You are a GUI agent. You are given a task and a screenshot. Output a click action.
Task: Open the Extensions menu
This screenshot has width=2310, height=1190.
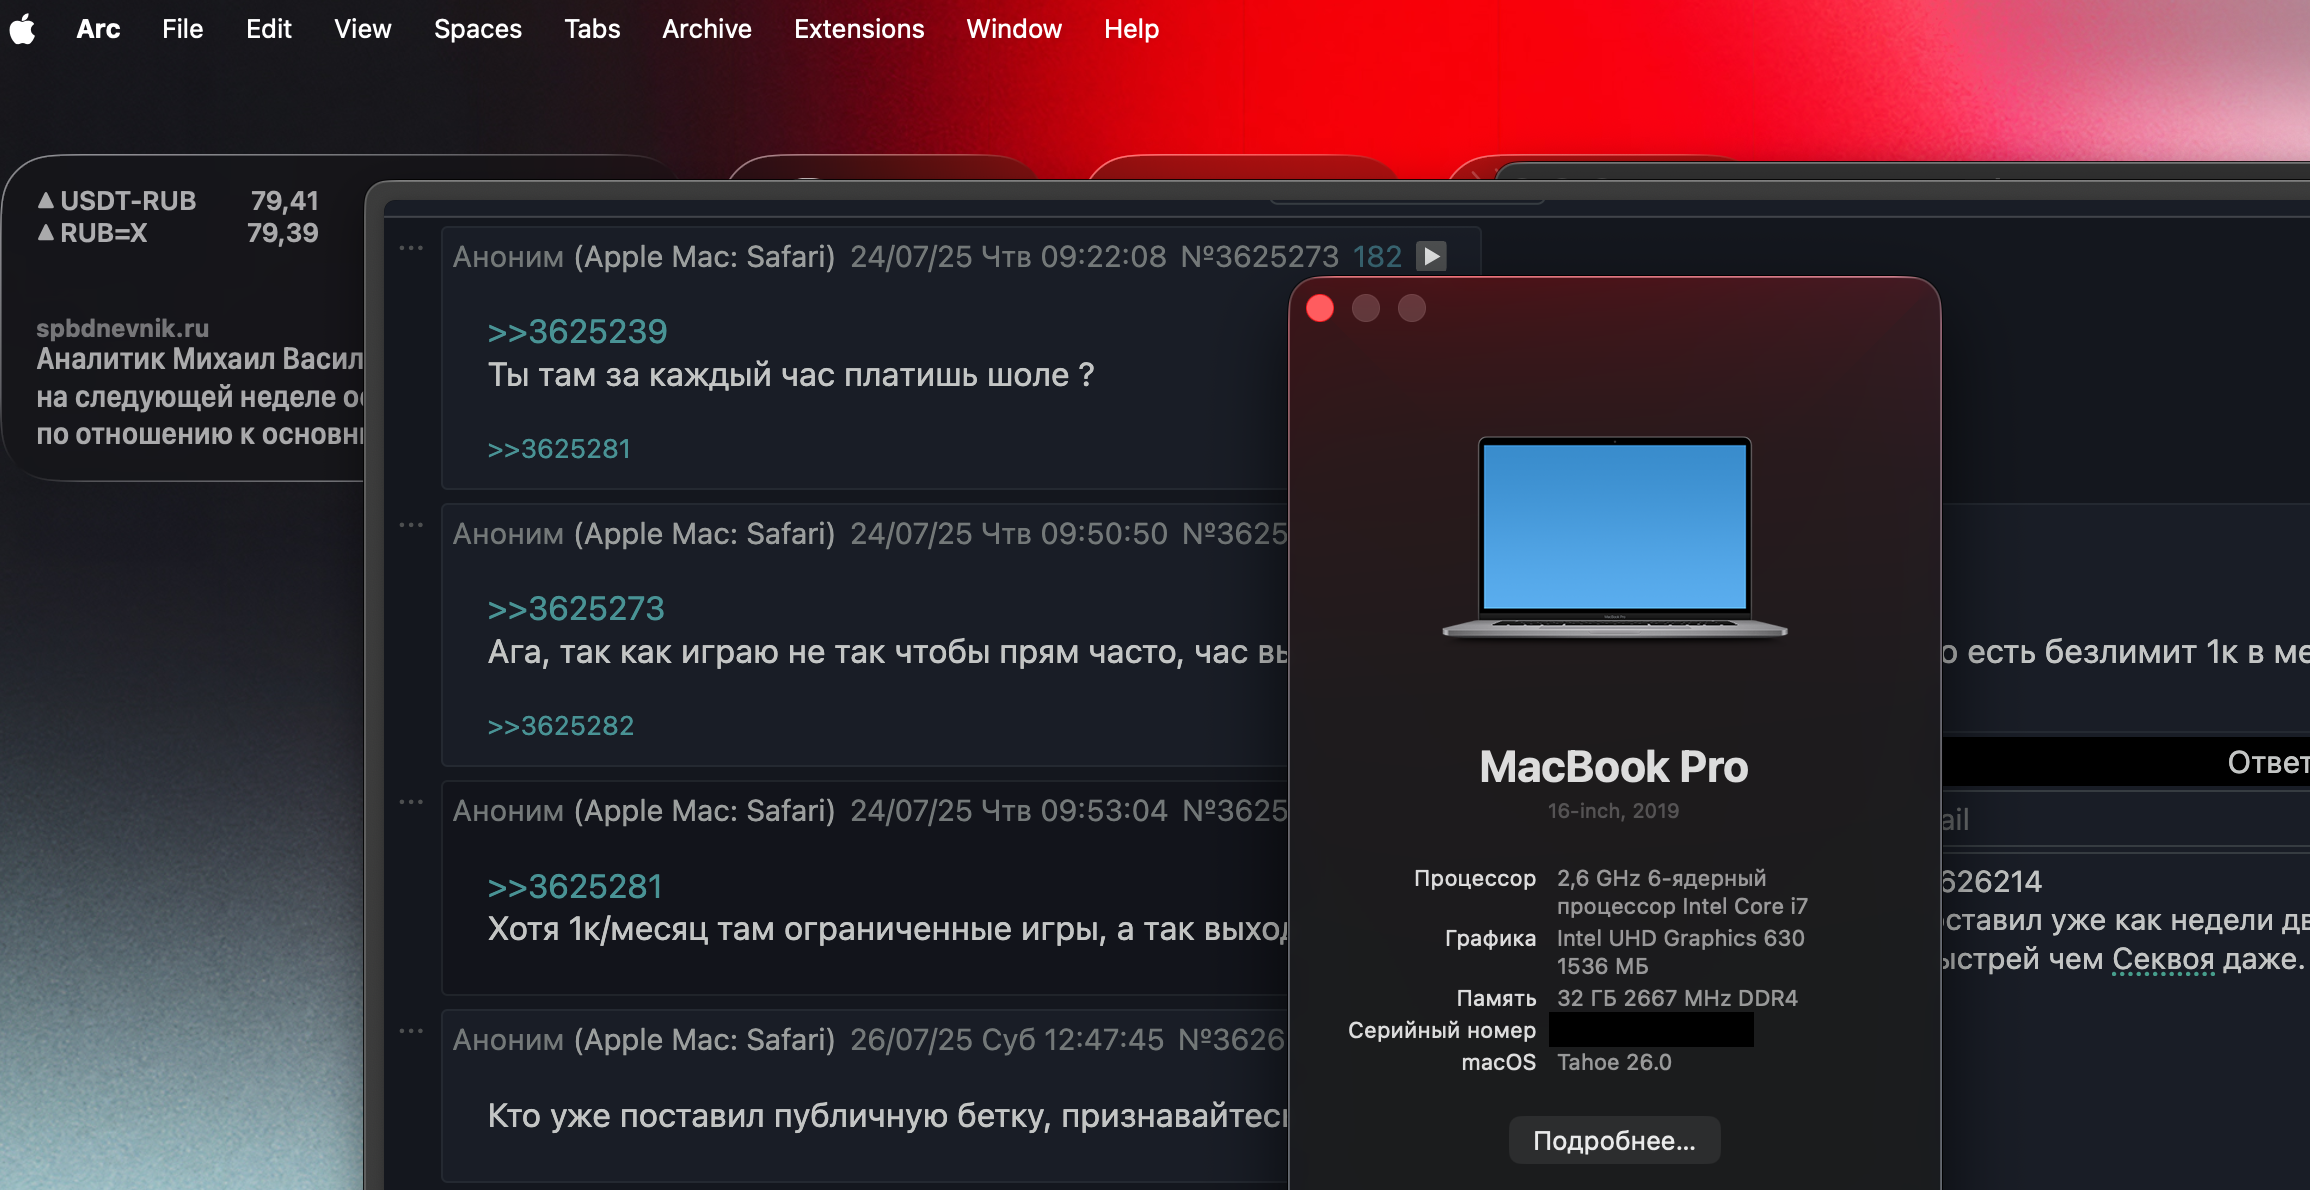[858, 29]
